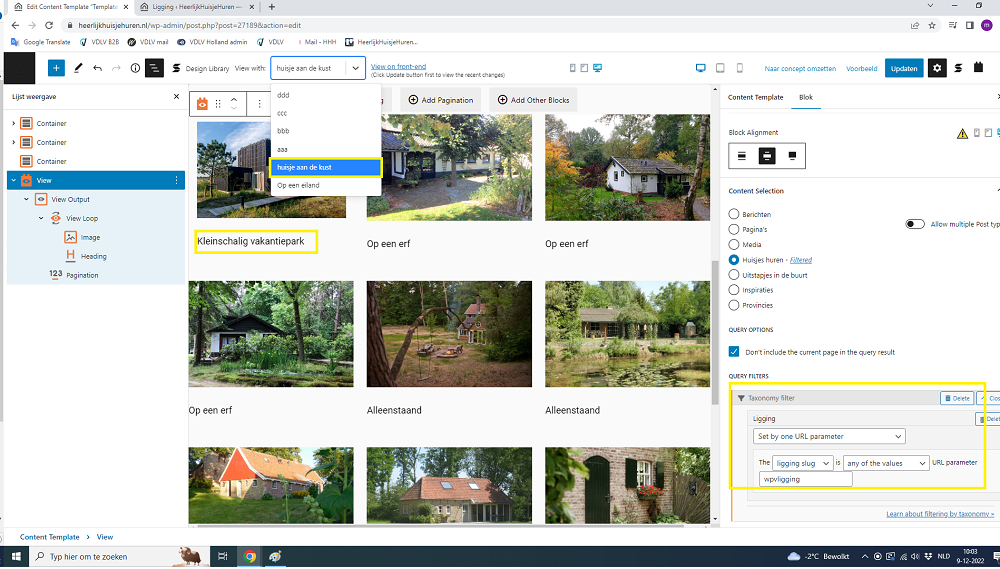The height and width of the screenshot is (569, 1000).
Task: Select the Pagina's radio button
Action: (x=734, y=229)
